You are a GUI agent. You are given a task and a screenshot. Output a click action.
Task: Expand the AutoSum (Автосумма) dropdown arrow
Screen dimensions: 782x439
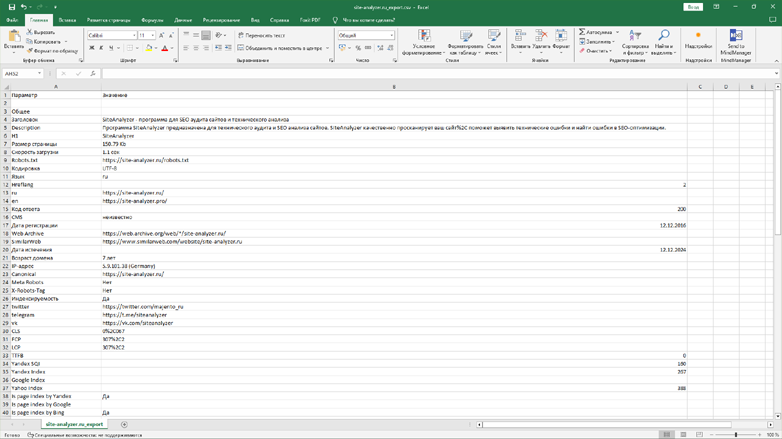tap(617, 32)
